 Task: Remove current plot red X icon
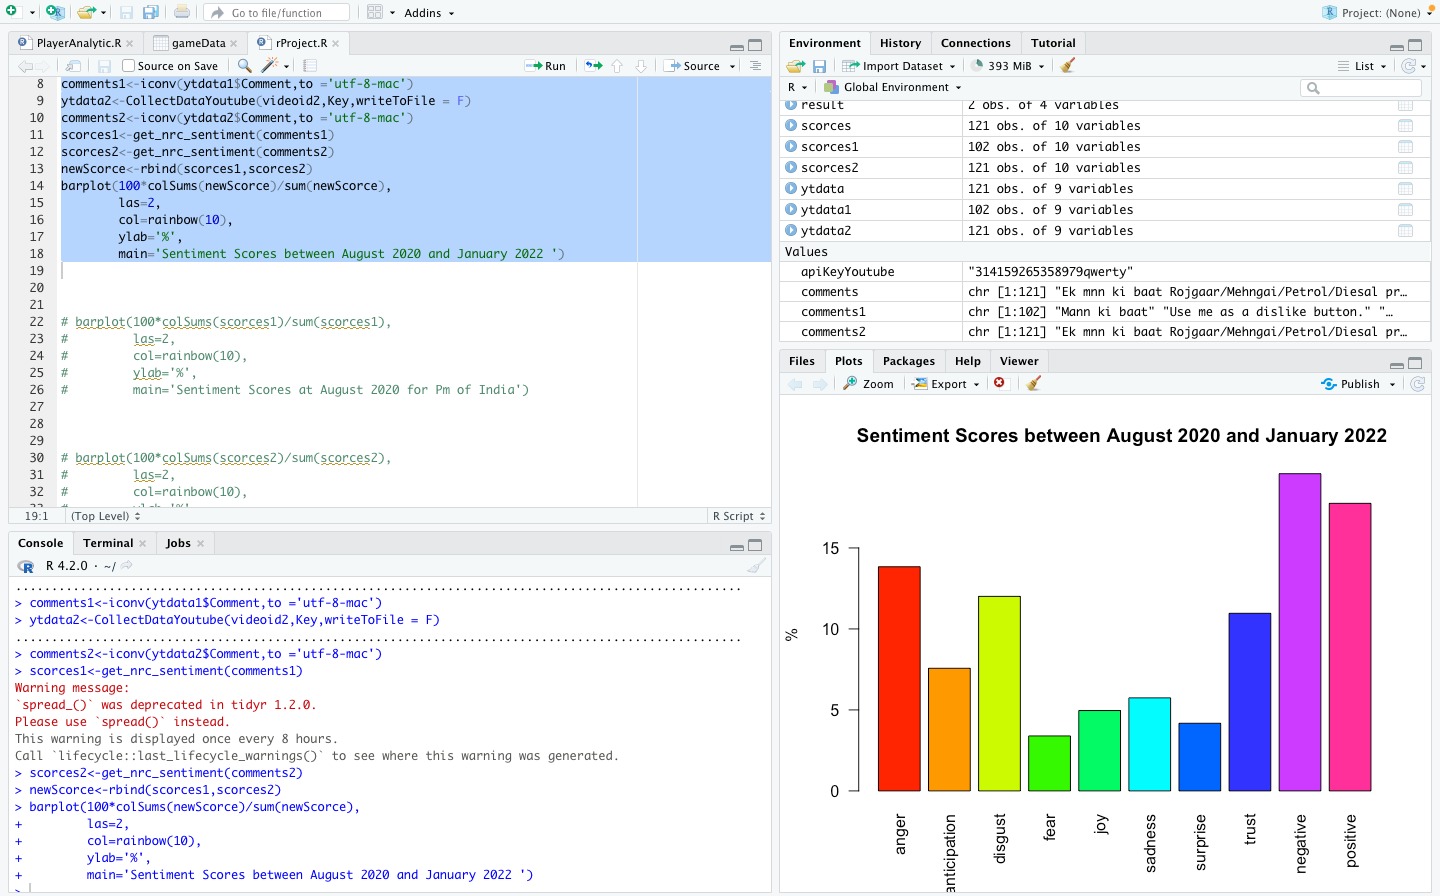[x=999, y=383]
